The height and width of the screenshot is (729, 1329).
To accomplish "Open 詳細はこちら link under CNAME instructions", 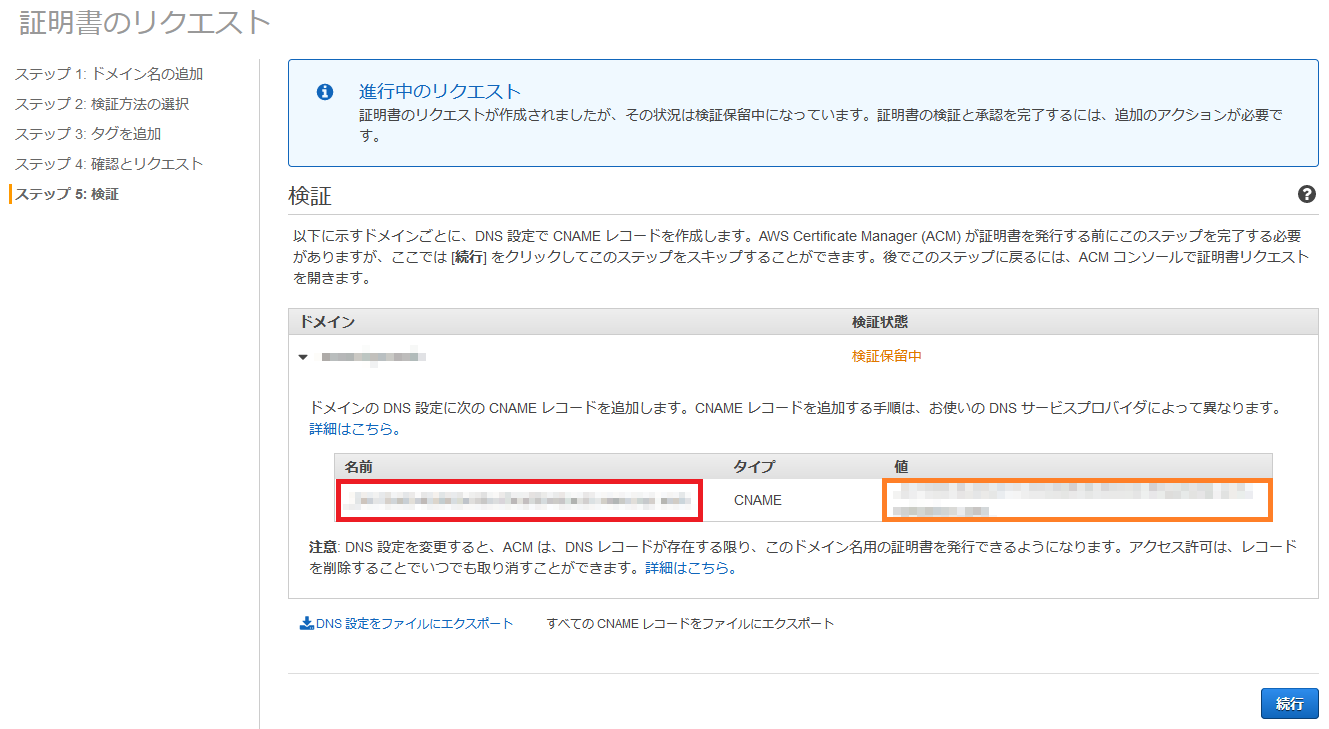I will click(351, 428).
